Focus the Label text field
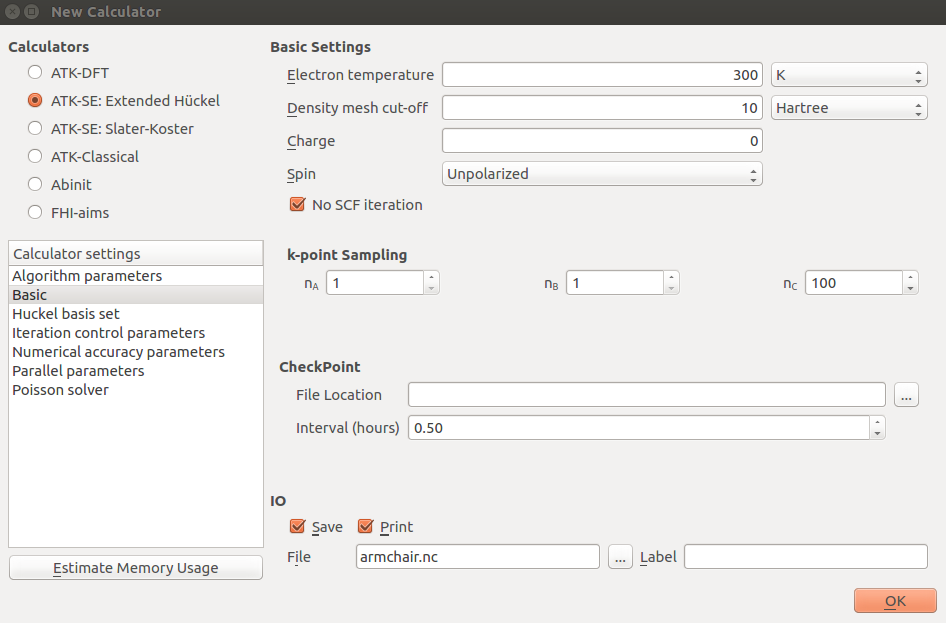946x623 pixels. coord(805,557)
